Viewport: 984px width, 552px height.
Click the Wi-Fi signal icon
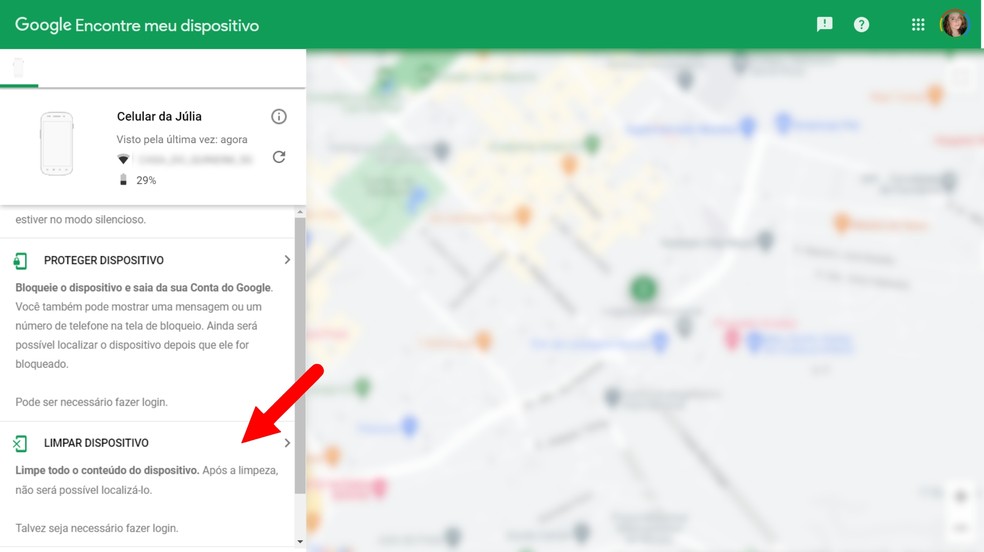[x=123, y=159]
